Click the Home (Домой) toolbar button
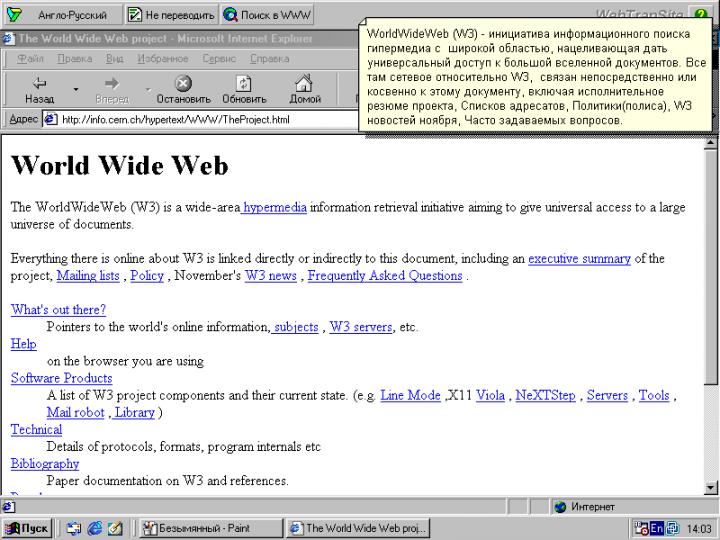 [305, 90]
